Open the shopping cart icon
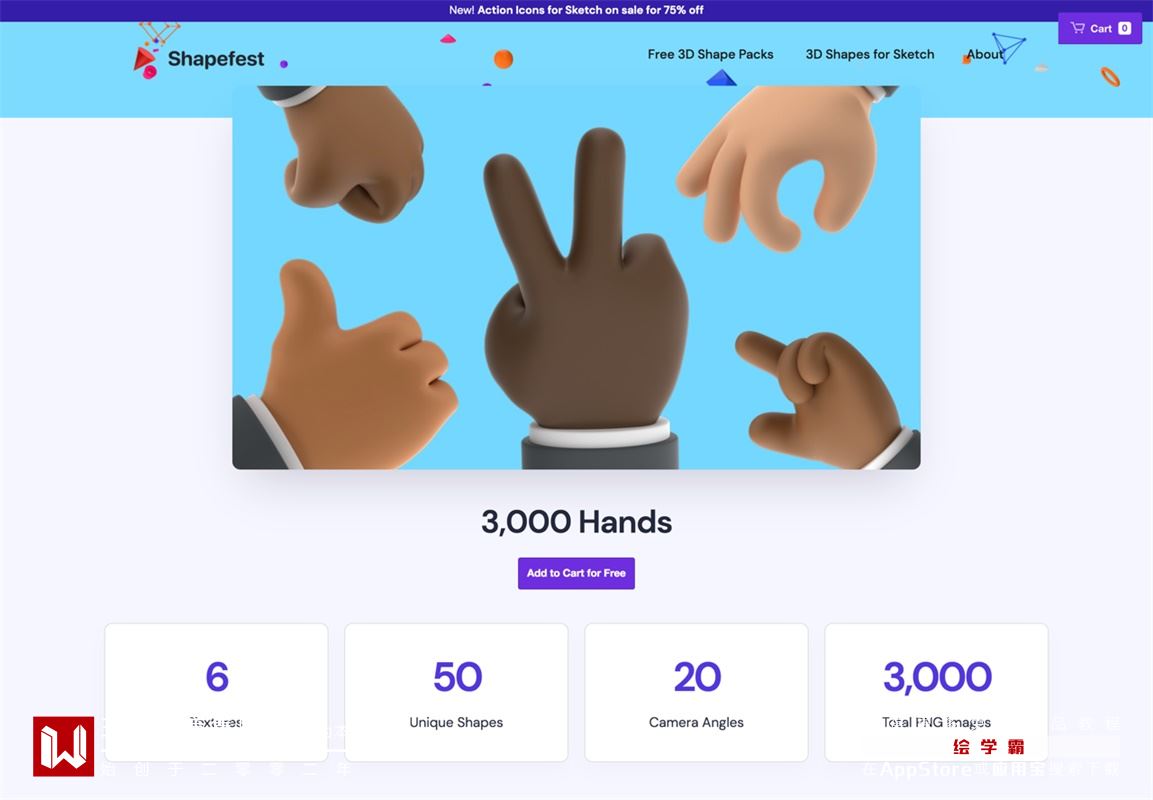The image size is (1153, 800). point(1077,28)
